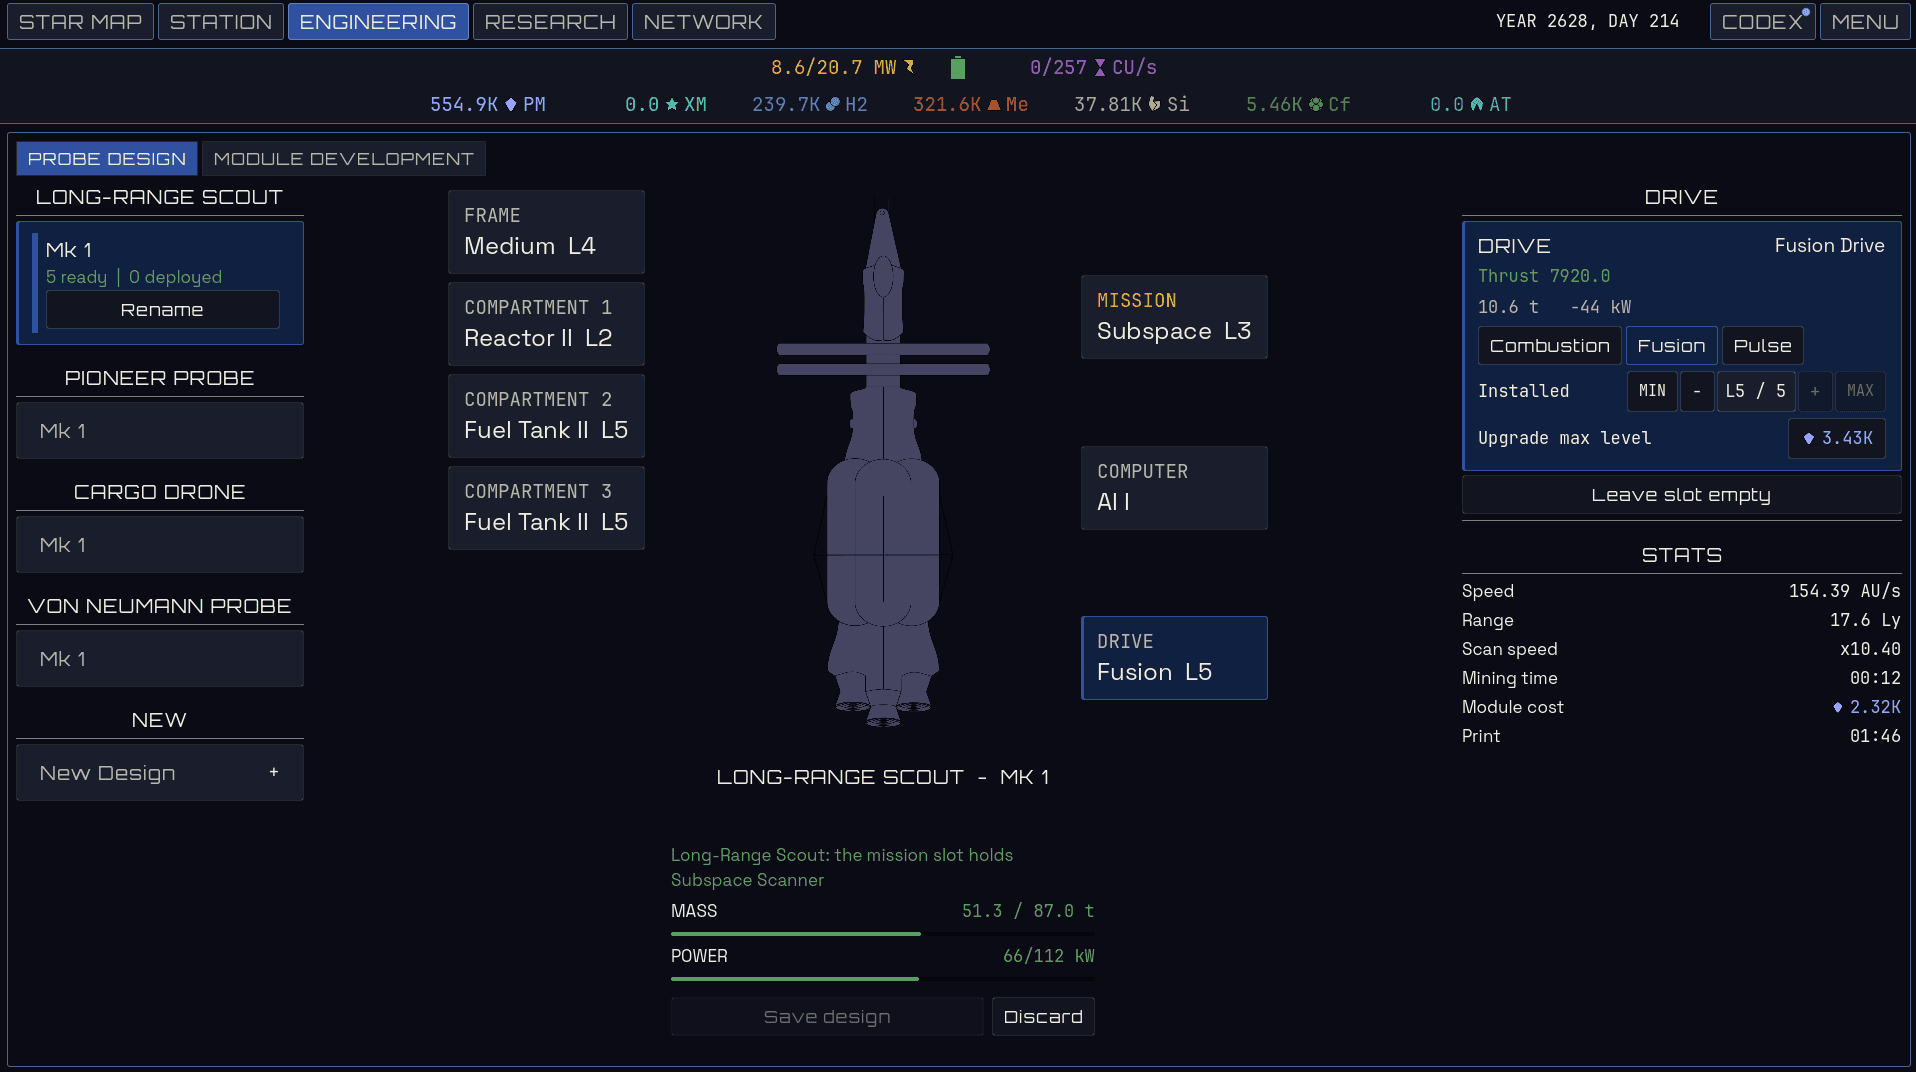Screen dimensions: 1916x1072
Task: Select the Computer AI I slot
Action: (1174, 488)
